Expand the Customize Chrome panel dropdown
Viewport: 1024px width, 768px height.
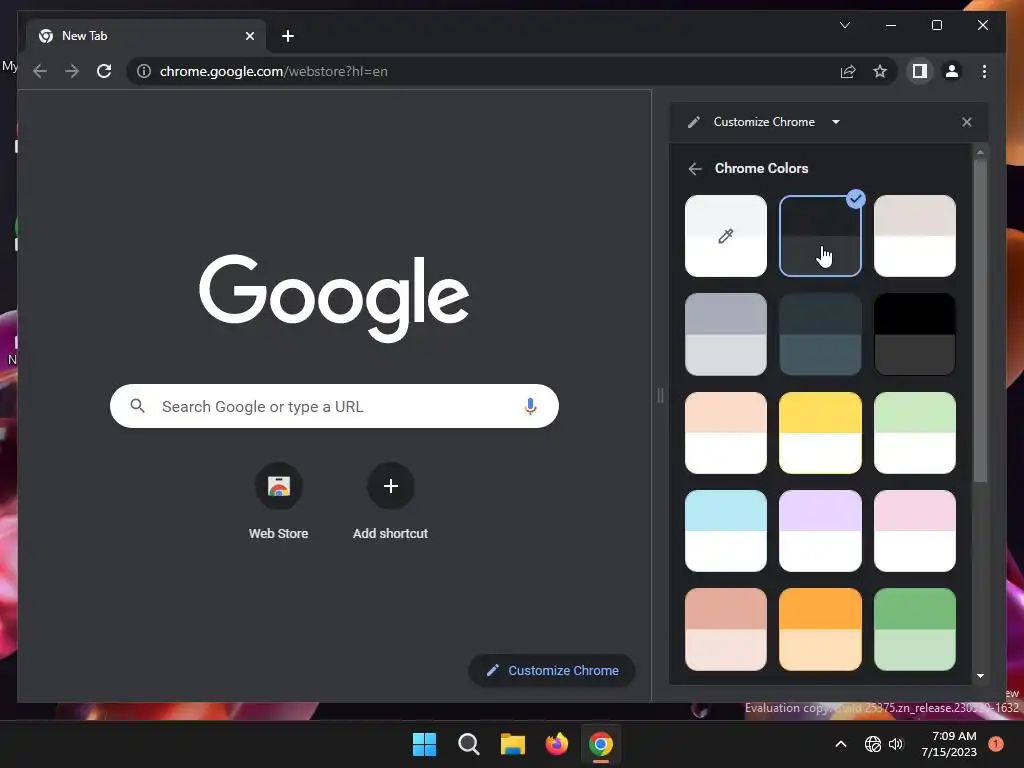click(836, 122)
